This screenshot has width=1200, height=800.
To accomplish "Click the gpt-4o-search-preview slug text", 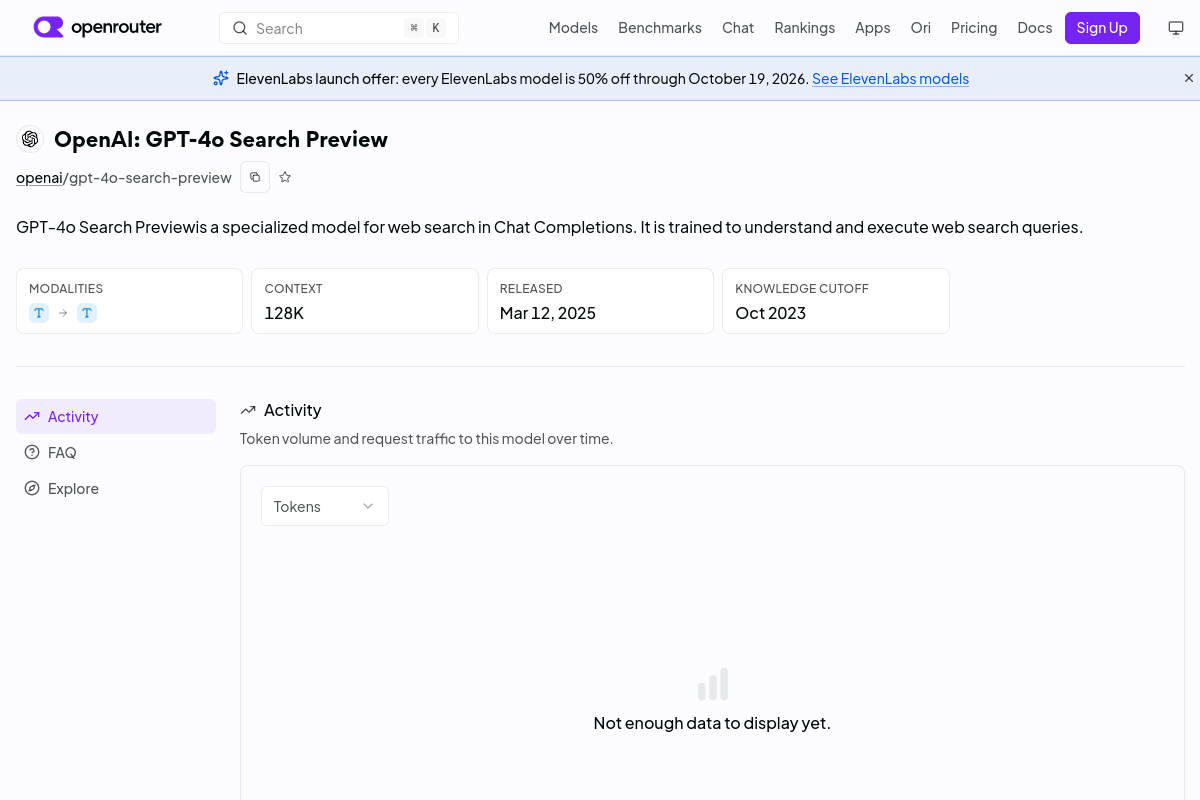I will pos(150,177).
